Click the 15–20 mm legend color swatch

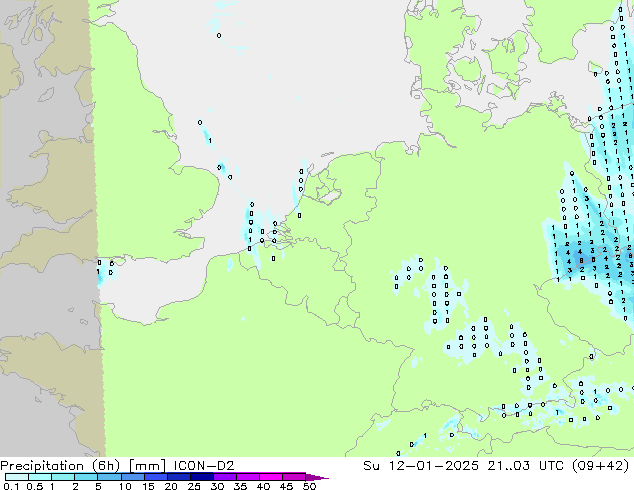(159, 477)
